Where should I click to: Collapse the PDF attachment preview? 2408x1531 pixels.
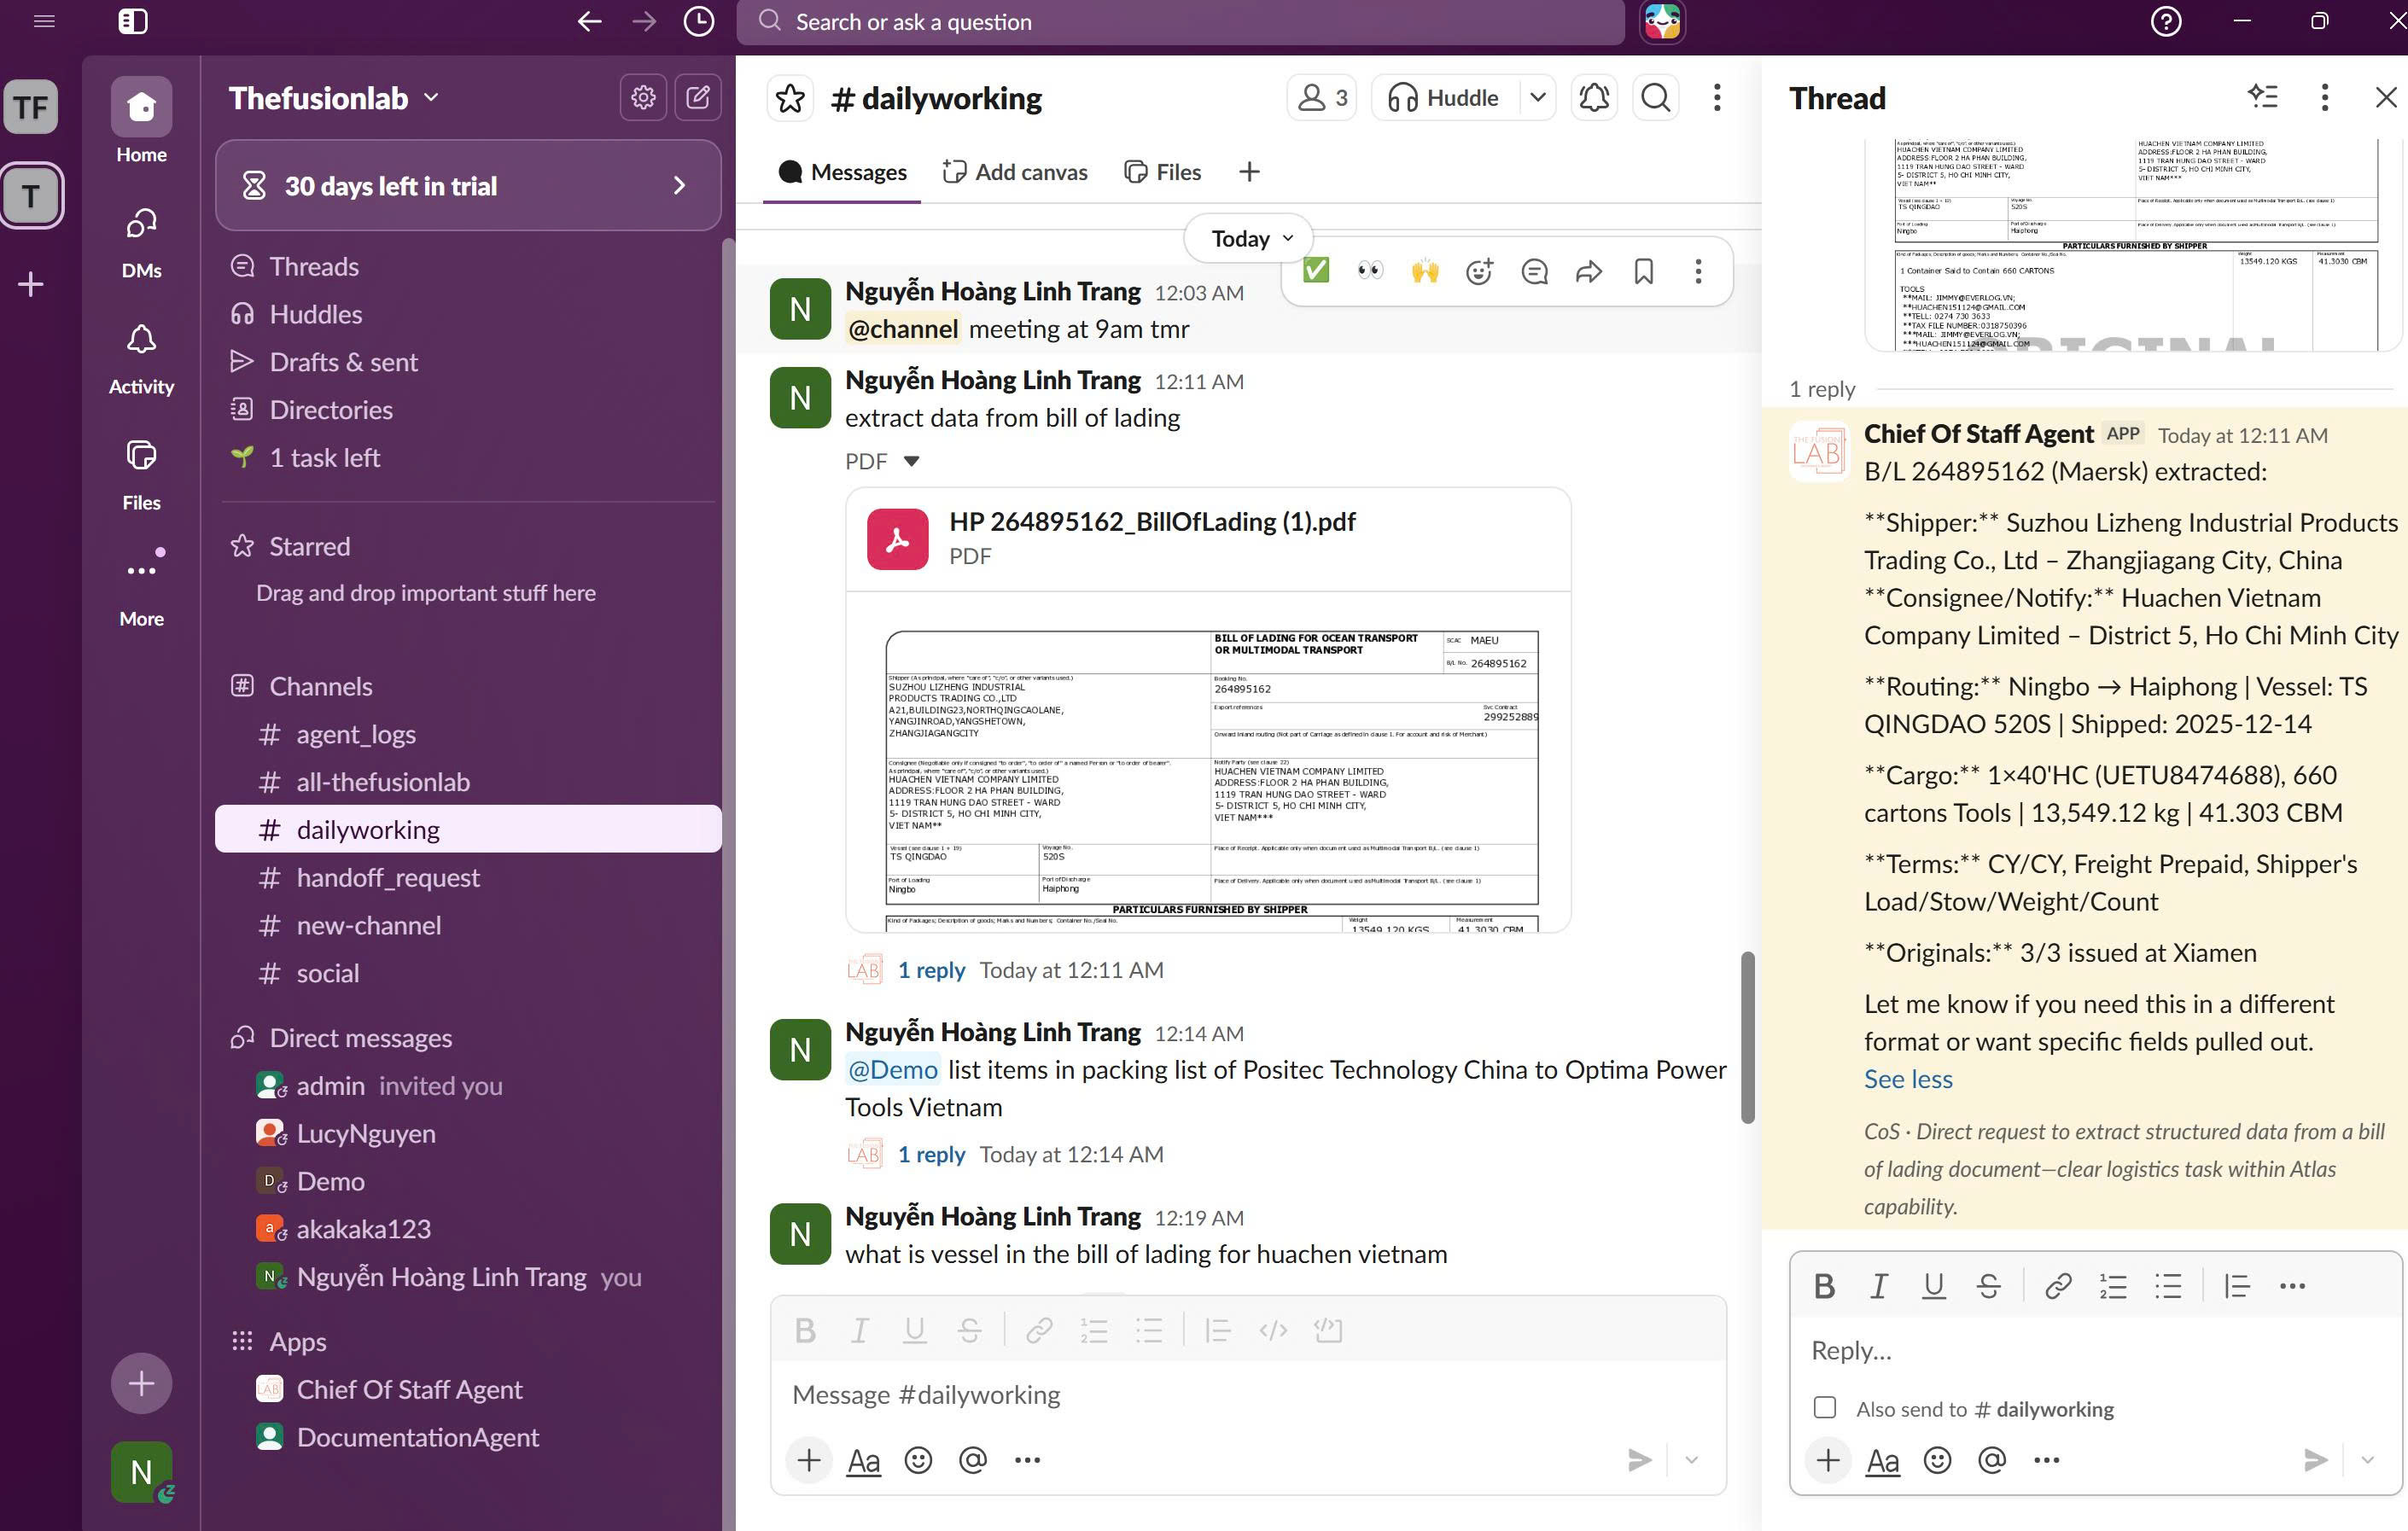[x=911, y=461]
